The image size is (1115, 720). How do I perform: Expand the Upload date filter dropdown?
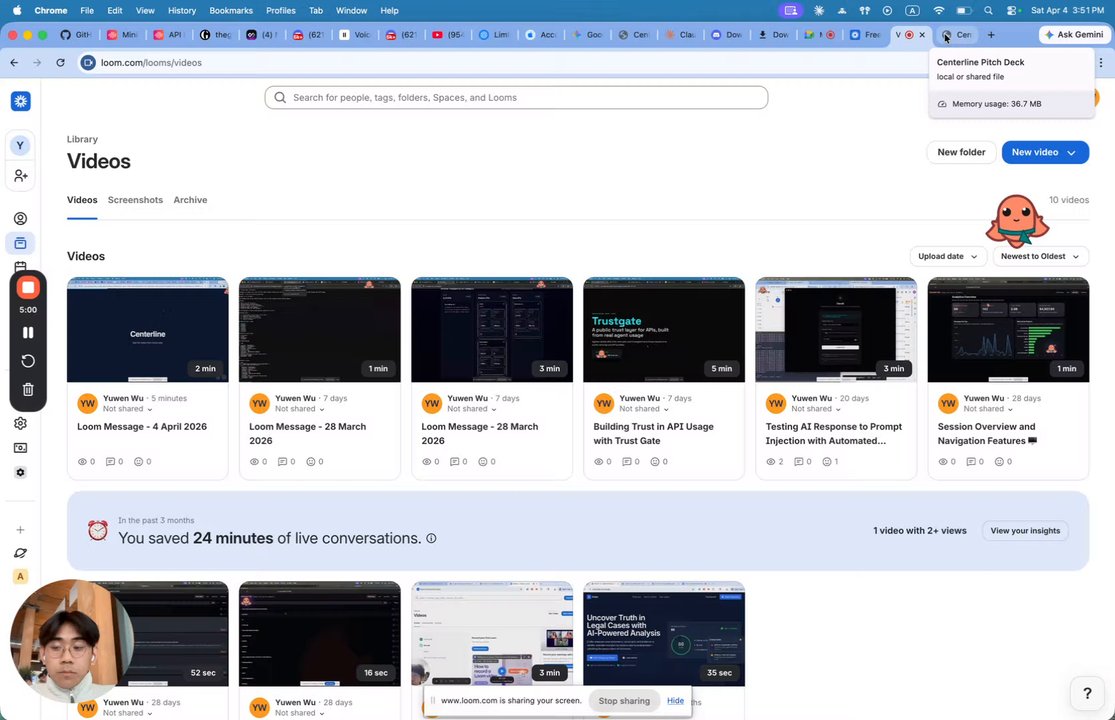coord(948,257)
